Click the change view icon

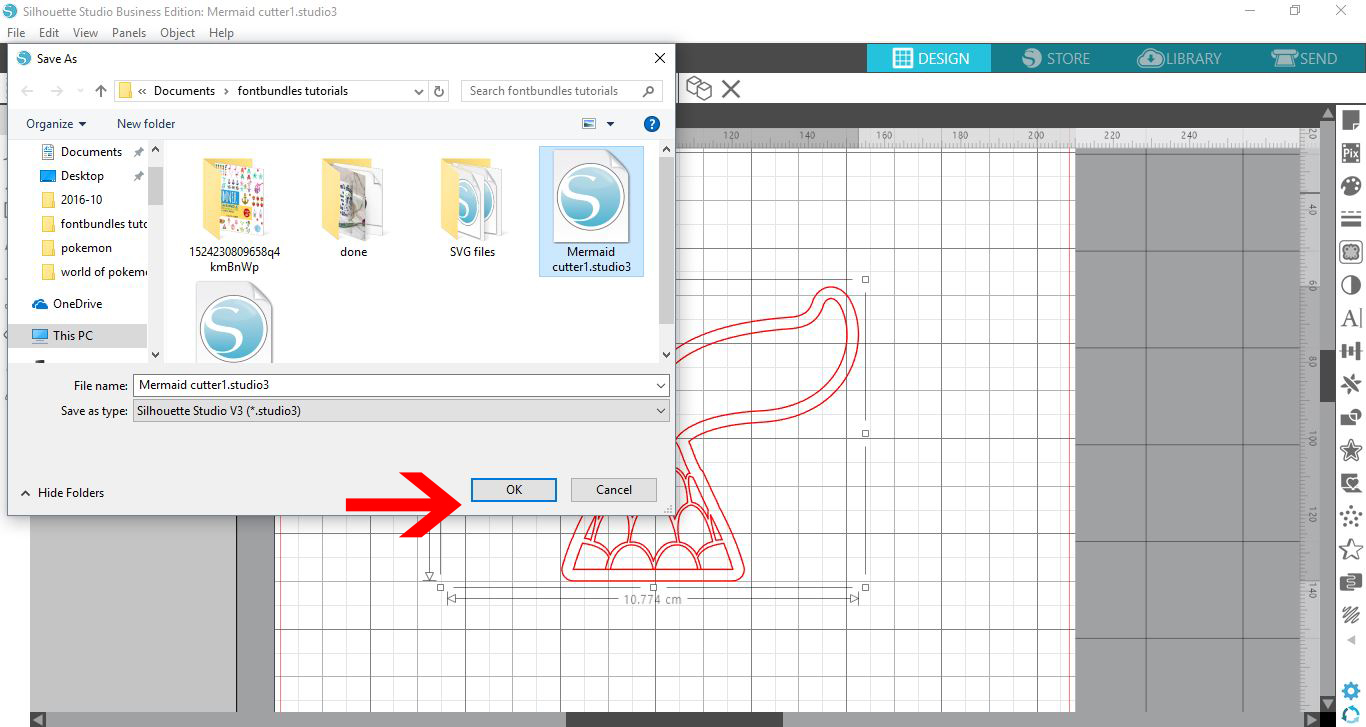pyautogui.click(x=589, y=124)
